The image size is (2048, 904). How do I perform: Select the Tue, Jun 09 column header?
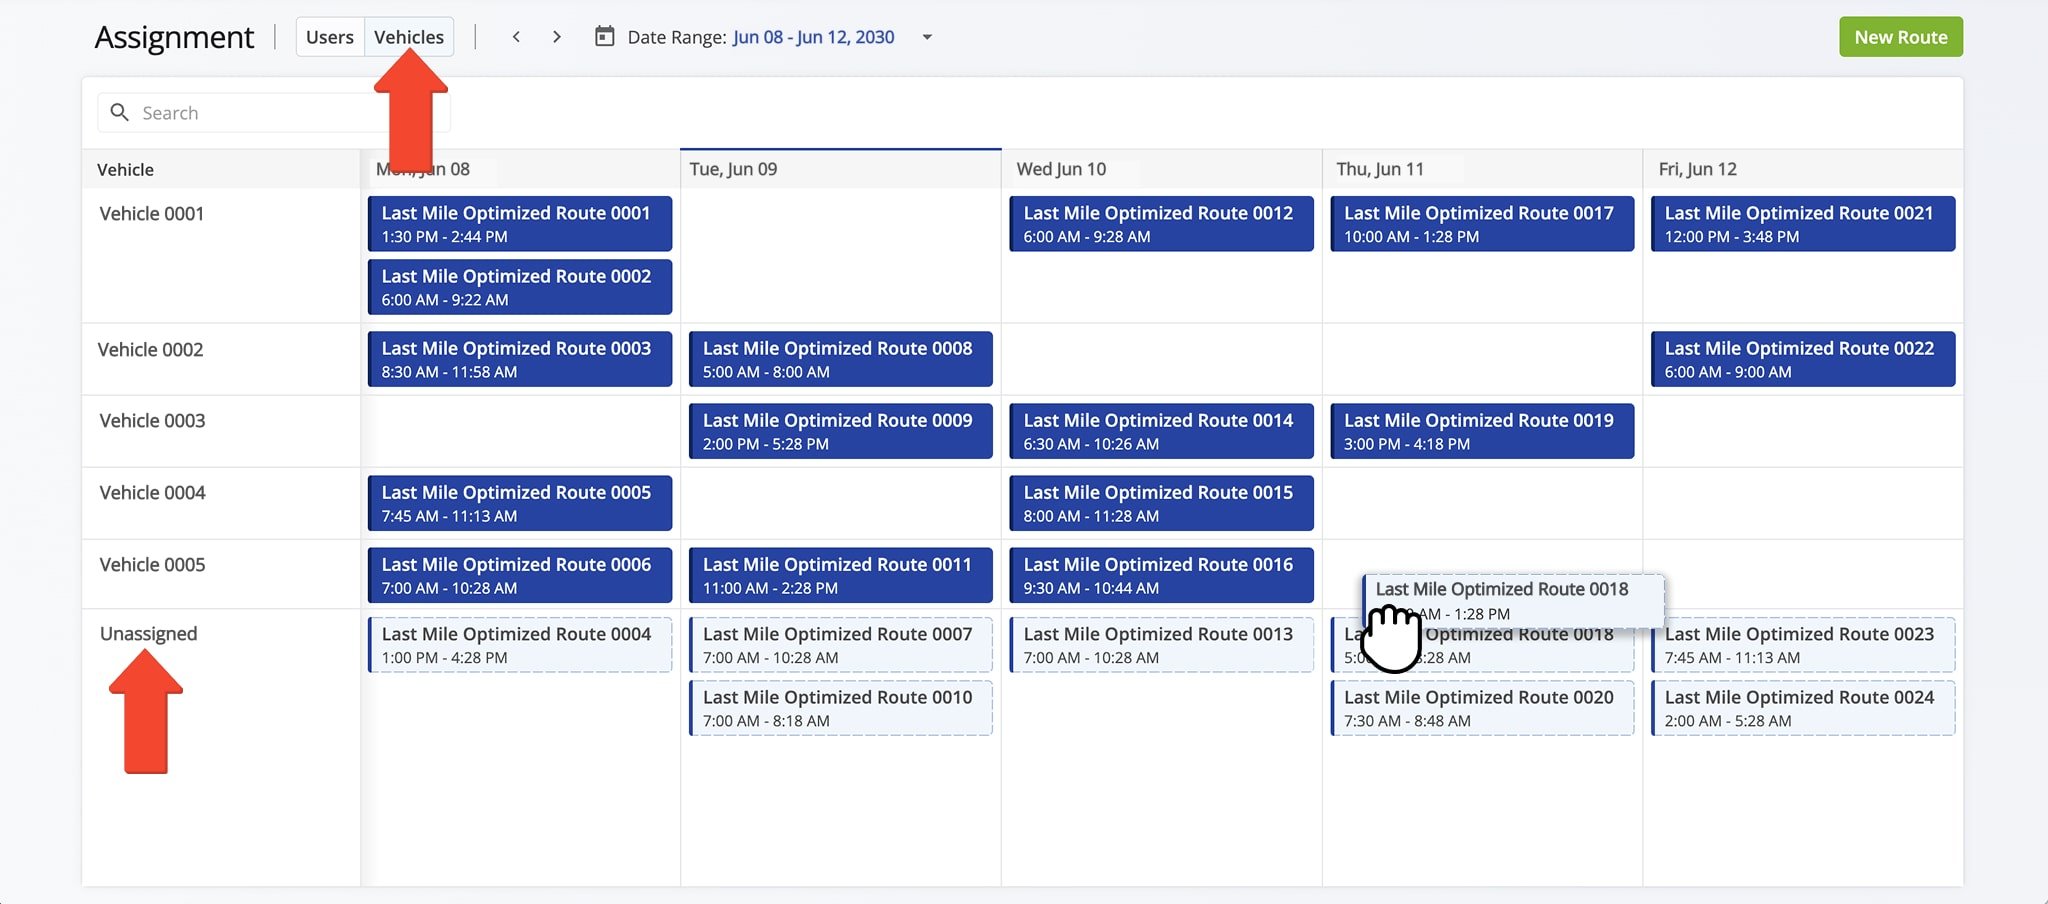pos(840,169)
